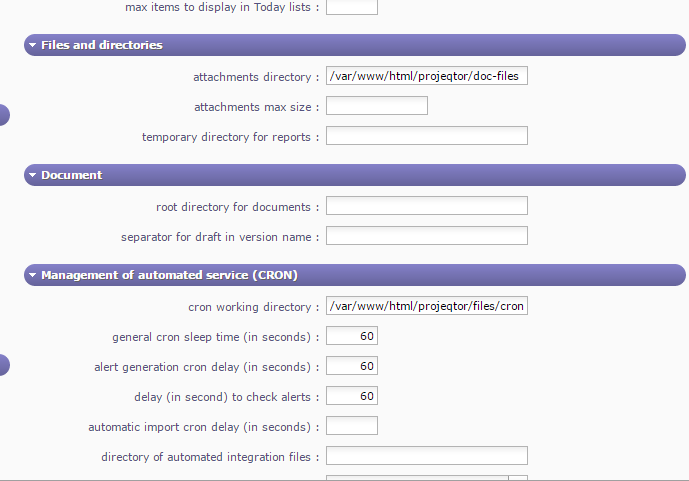The width and height of the screenshot is (689, 481).
Task: Collapse the Document section arrow
Action: [x=33, y=175]
